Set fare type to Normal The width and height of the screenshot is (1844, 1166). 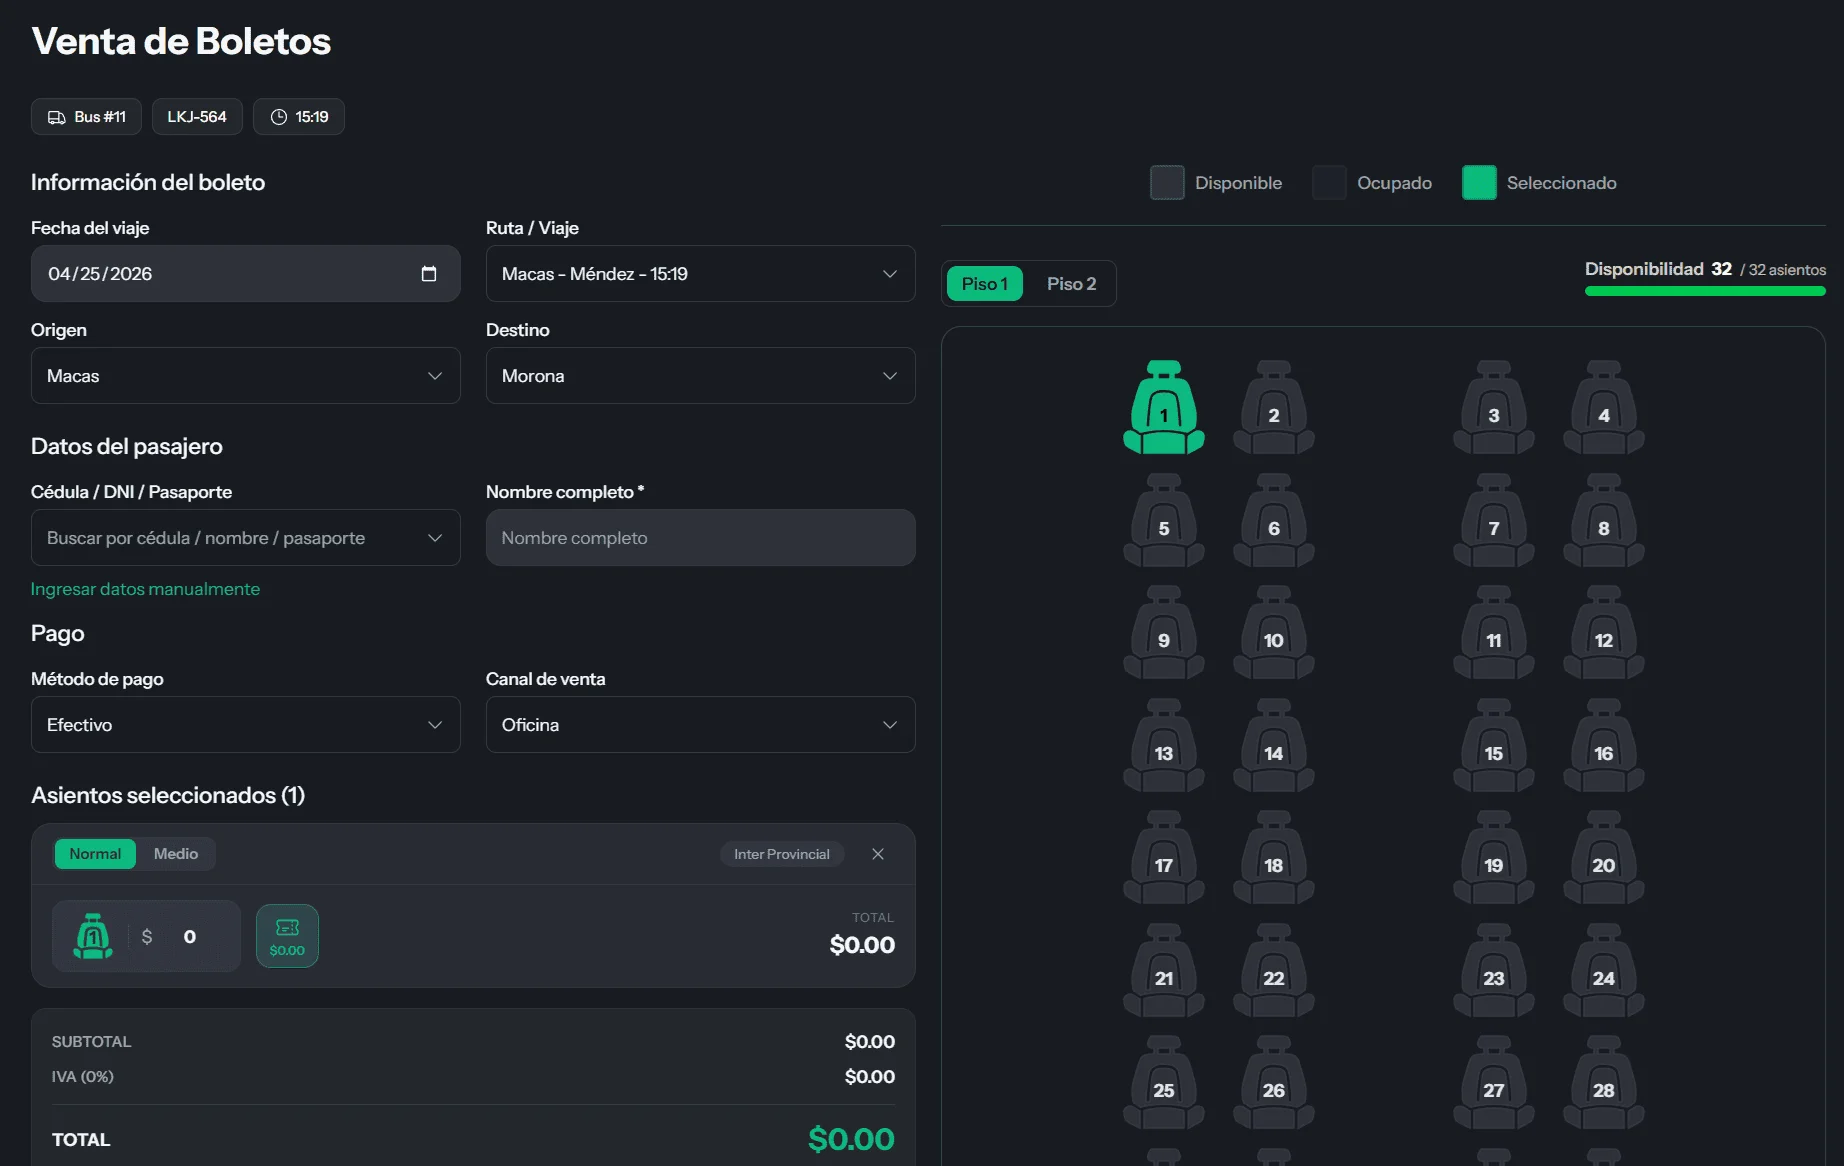click(x=95, y=854)
